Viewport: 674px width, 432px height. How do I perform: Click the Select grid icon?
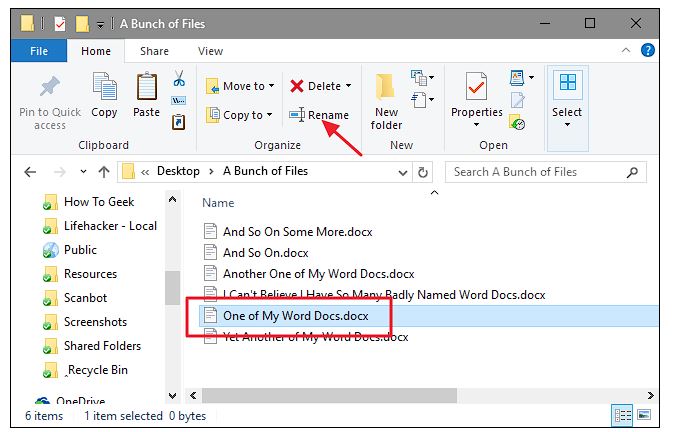567,83
